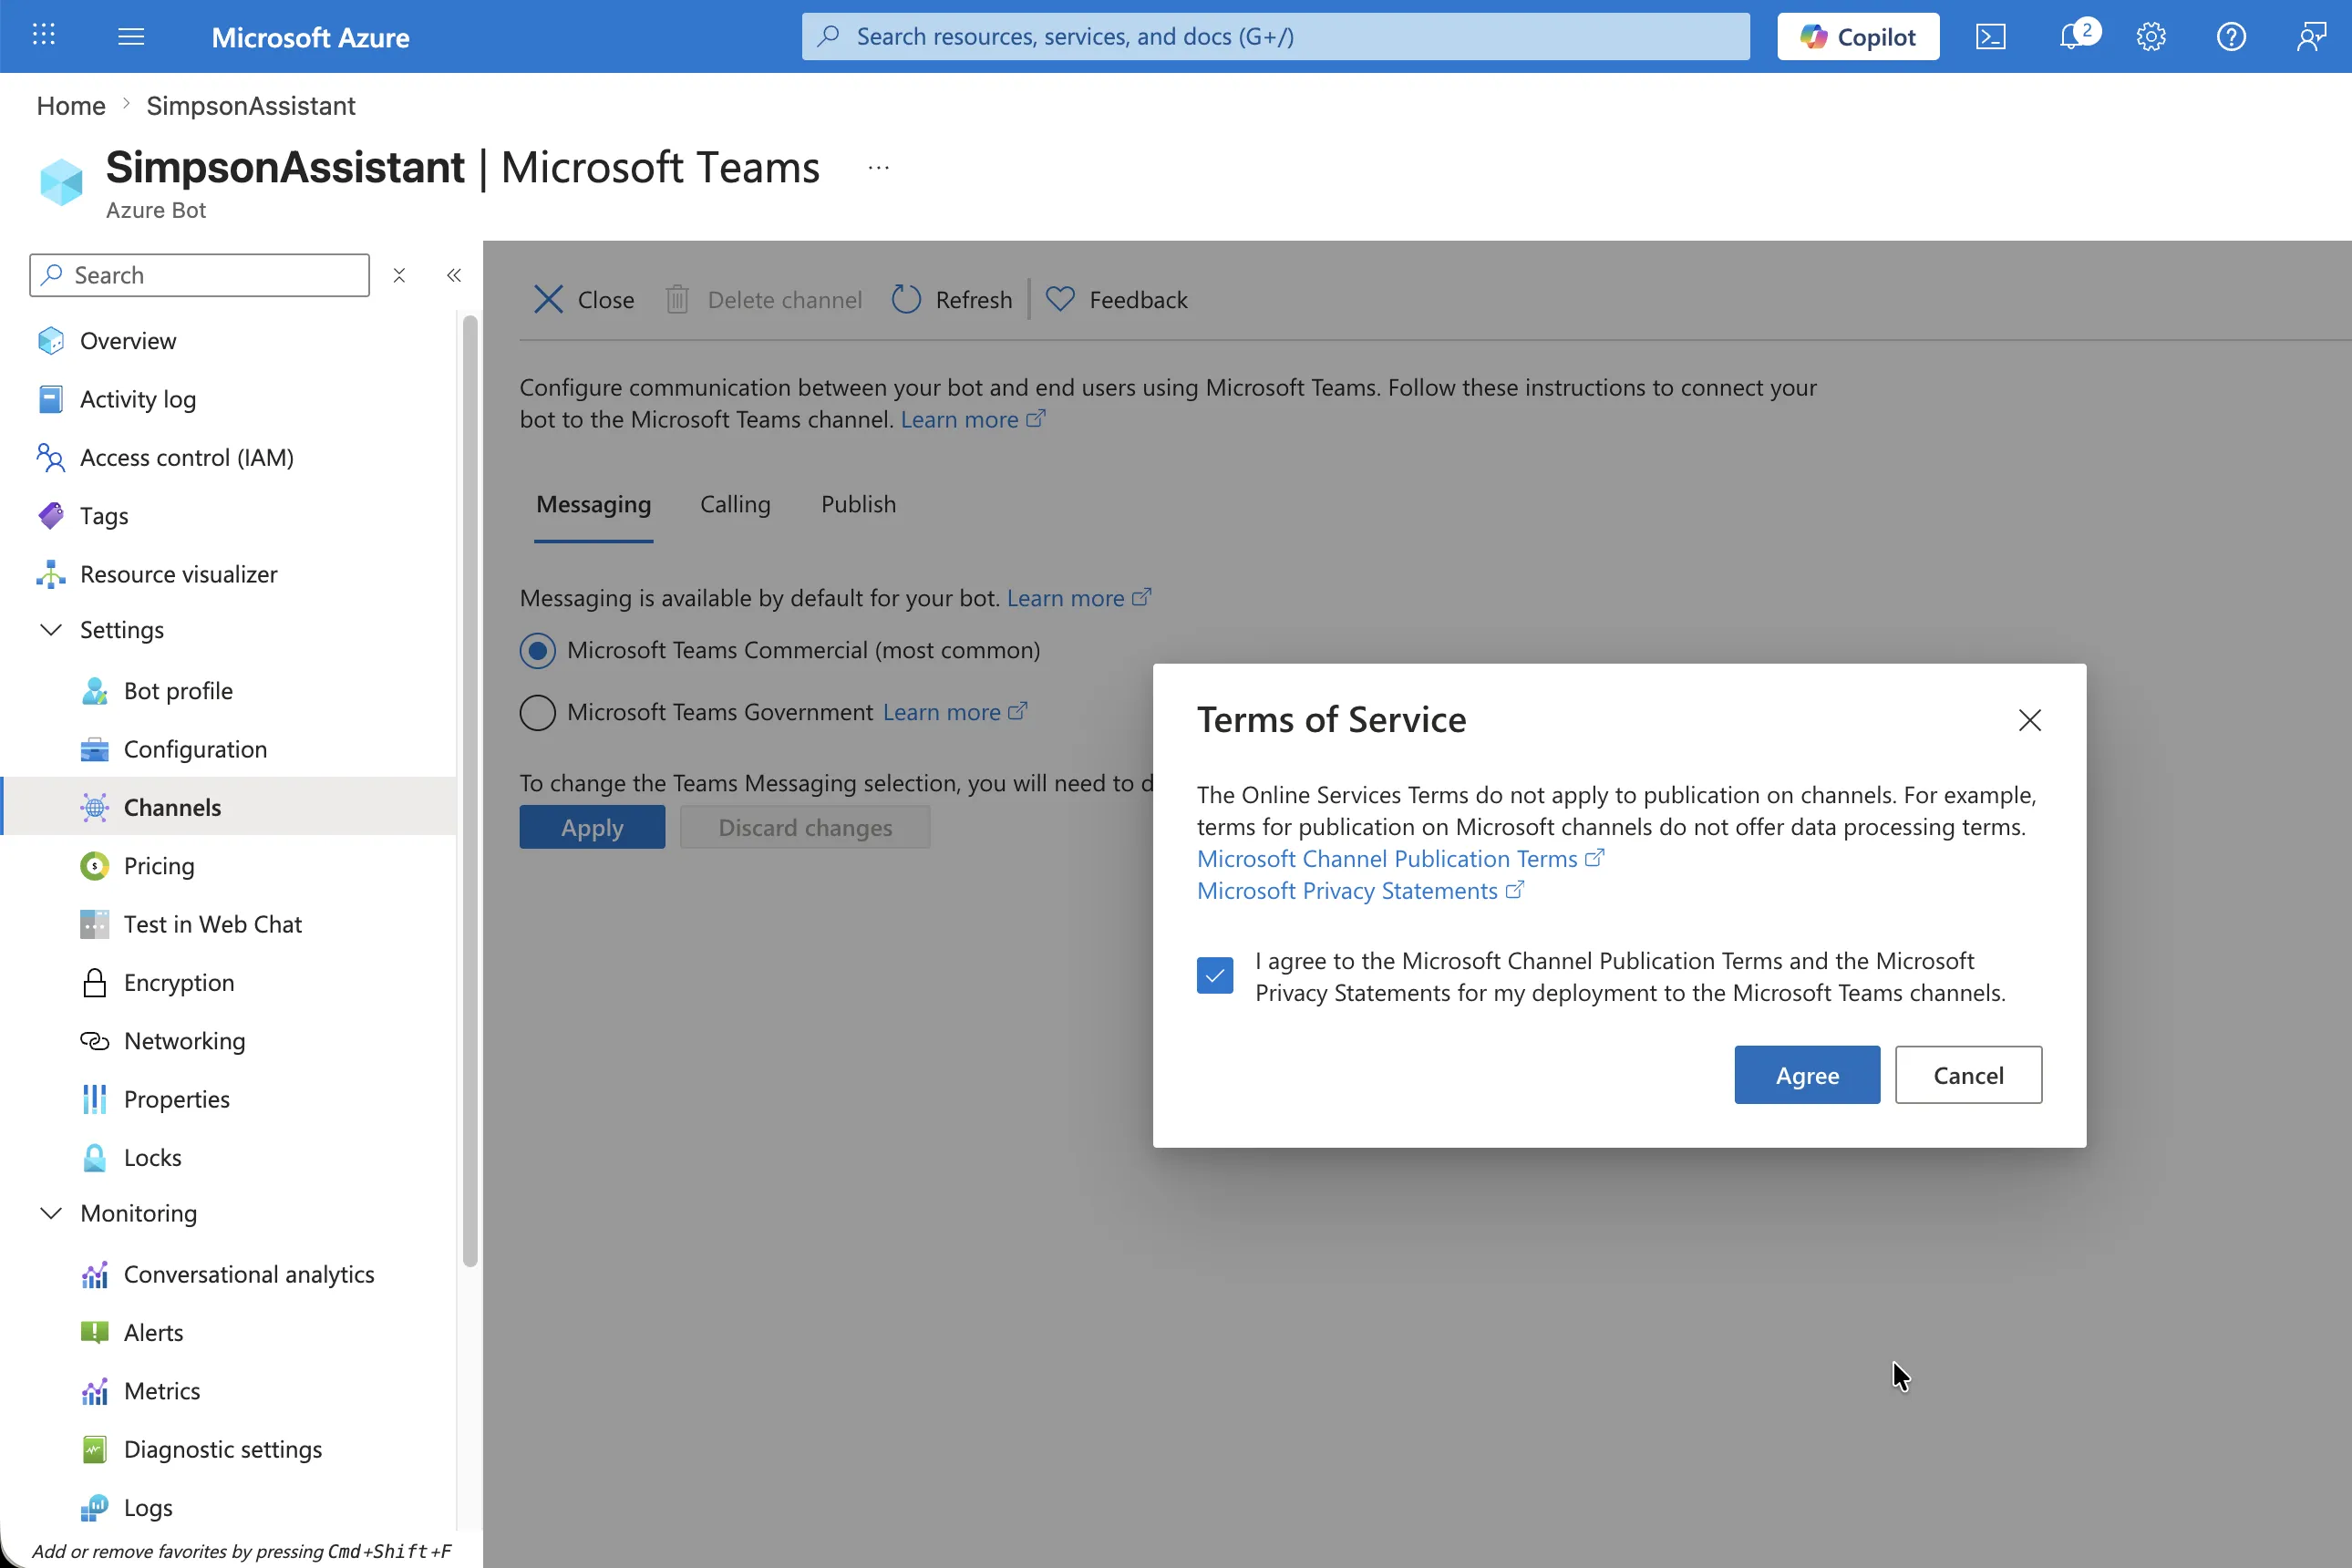Viewport: 2352px width, 1568px height.
Task: Click the Locks icon
Action: tap(94, 1157)
